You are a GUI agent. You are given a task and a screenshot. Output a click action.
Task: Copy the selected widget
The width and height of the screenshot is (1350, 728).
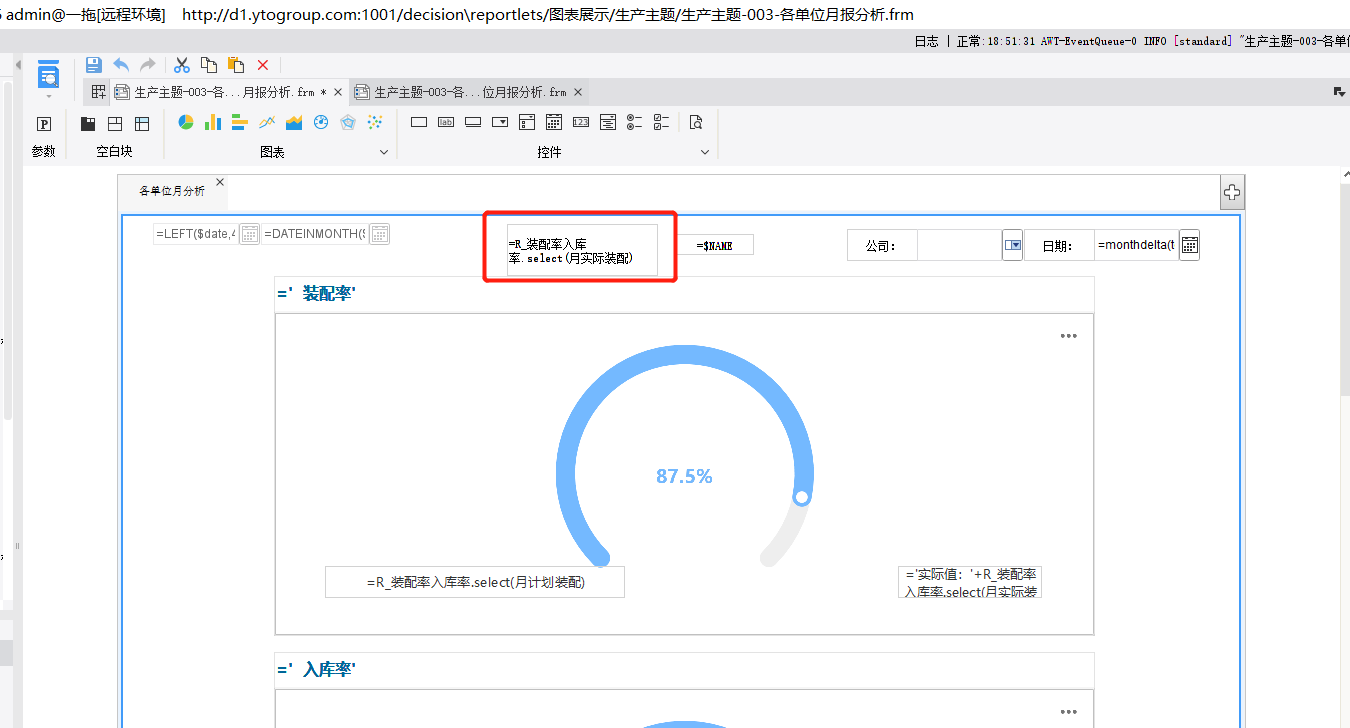(209, 65)
